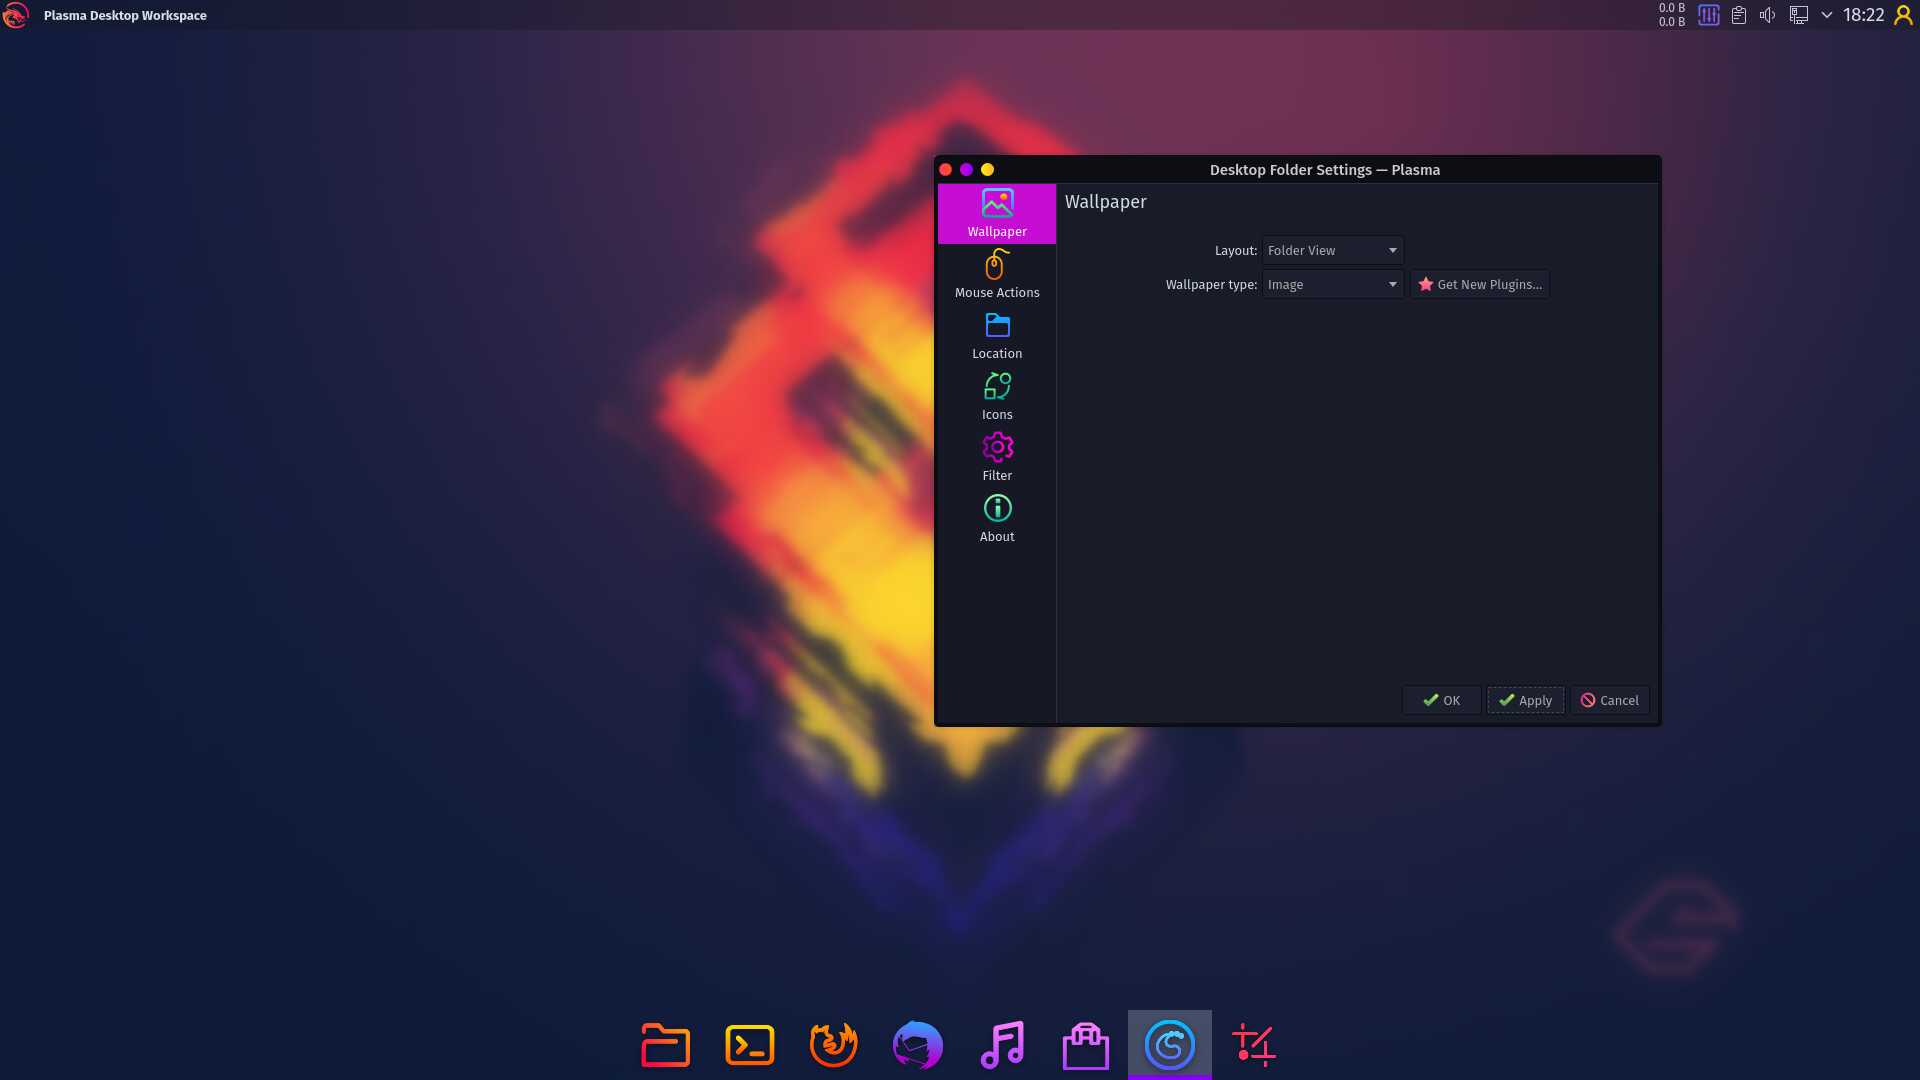Launch the music player from the dock
1920x1080 pixels.
pyautogui.click(x=1002, y=1044)
